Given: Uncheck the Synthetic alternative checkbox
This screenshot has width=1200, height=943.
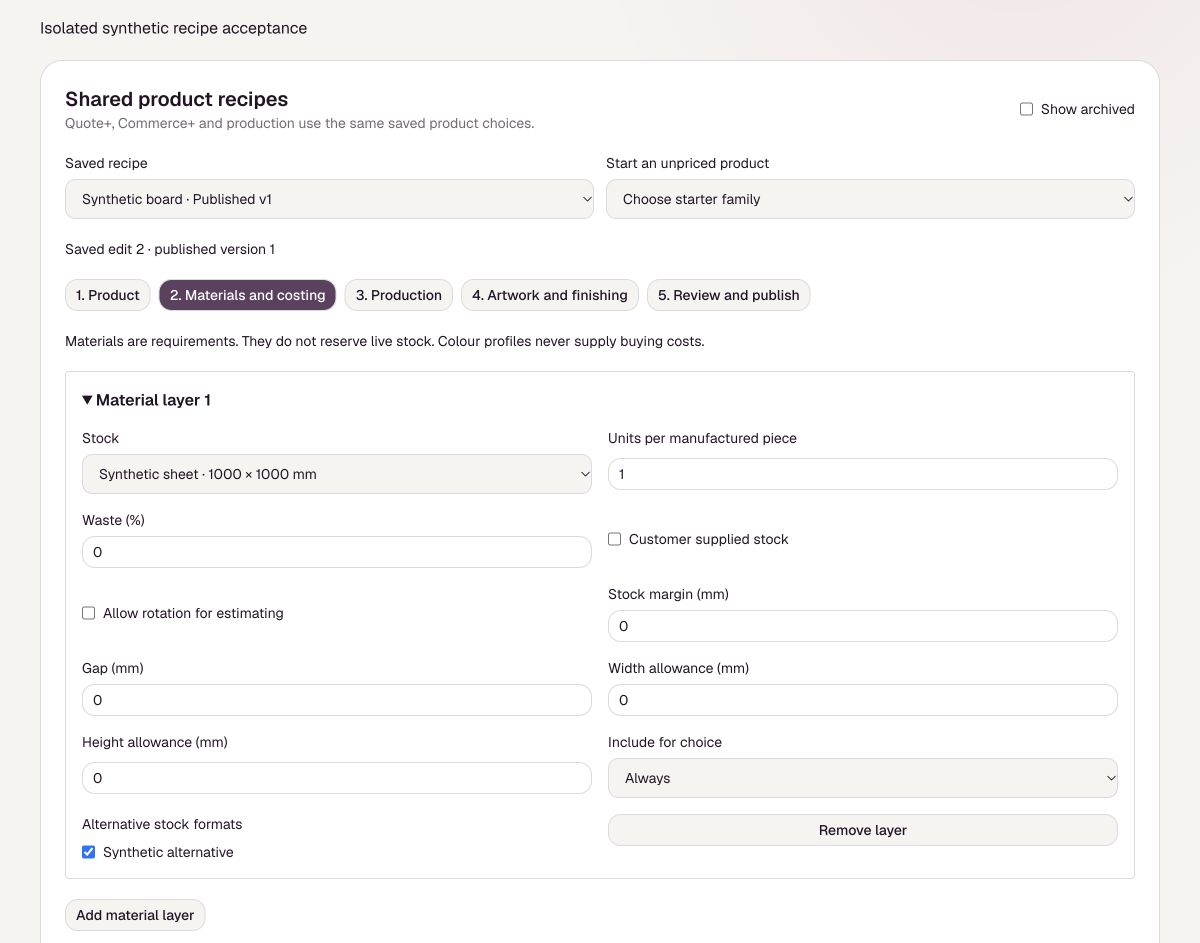Looking at the screenshot, I should pyautogui.click(x=89, y=852).
